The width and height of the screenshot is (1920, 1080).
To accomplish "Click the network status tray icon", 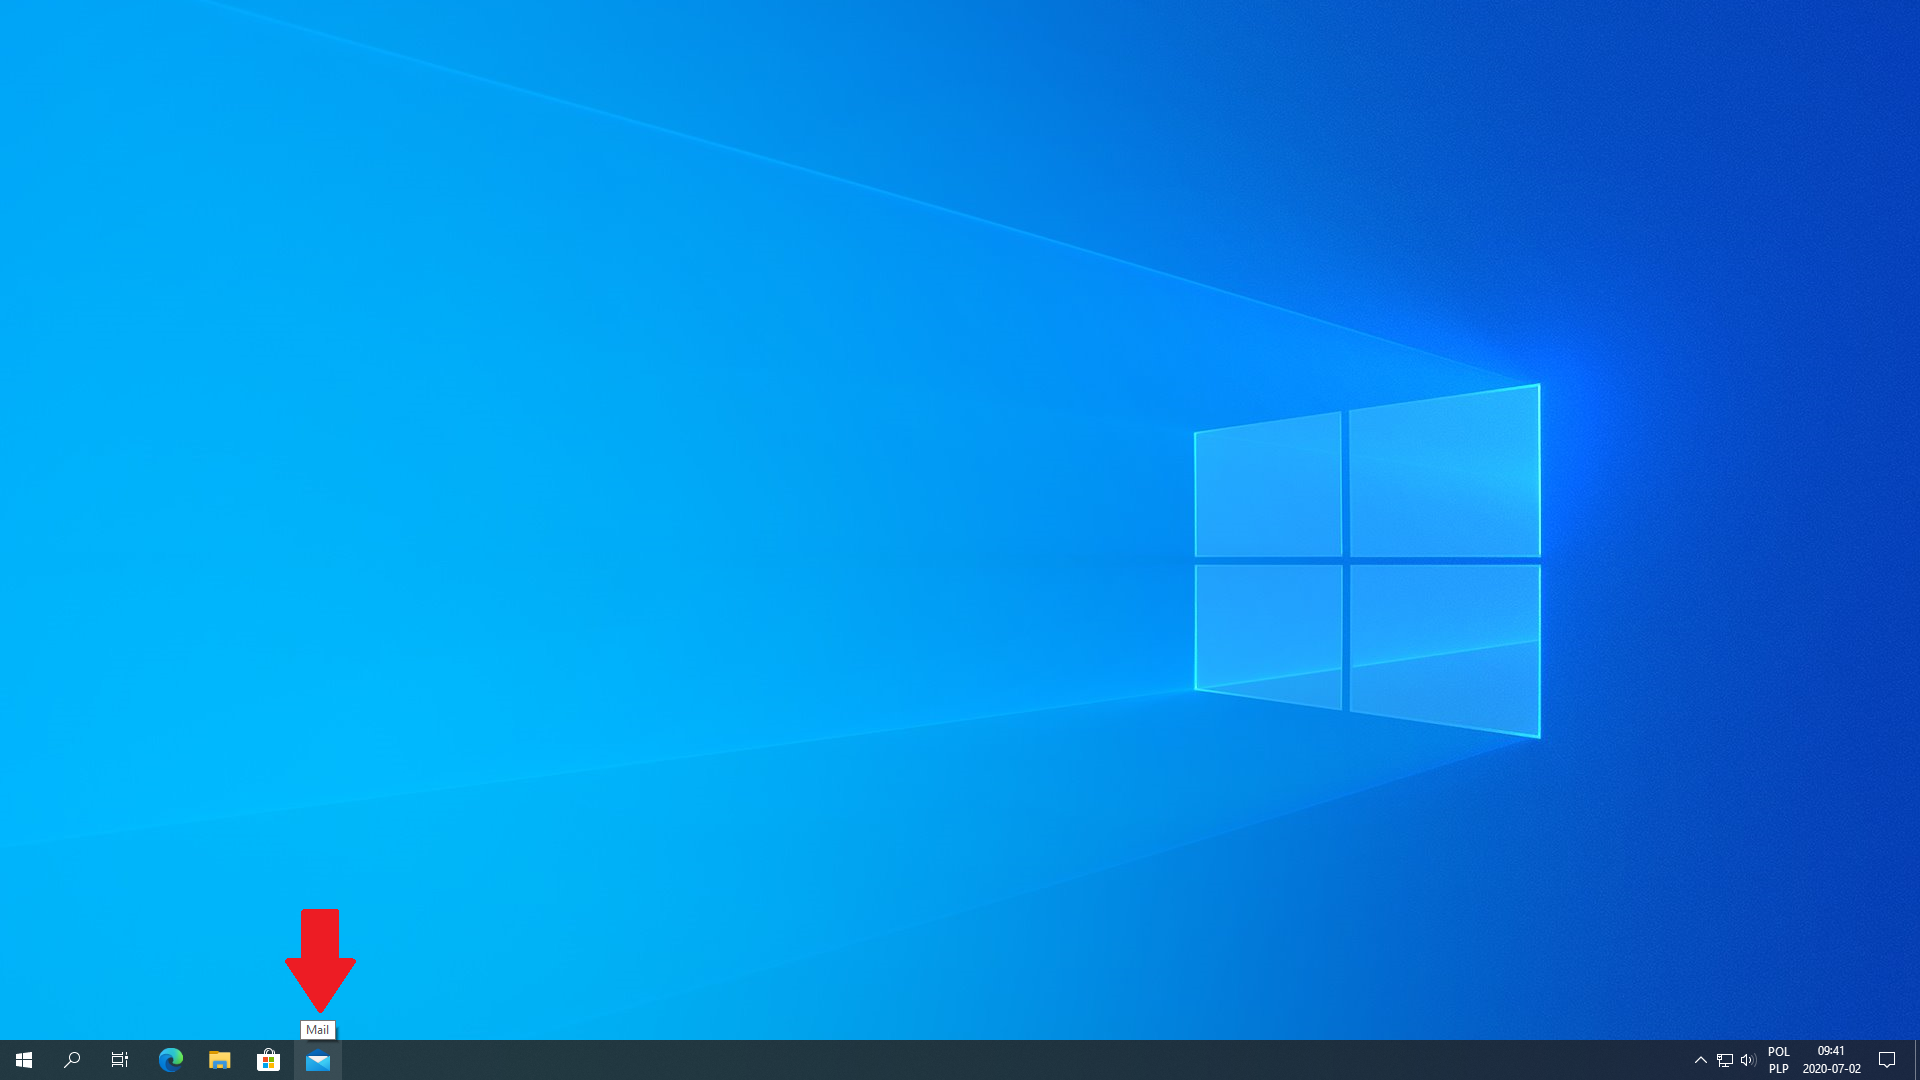I will click(1725, 1060).
